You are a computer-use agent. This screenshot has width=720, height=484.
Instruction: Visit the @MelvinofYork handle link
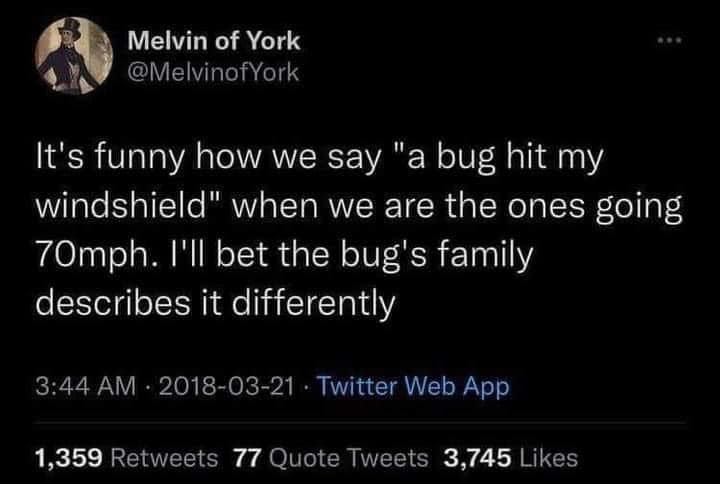pos(214,72)
